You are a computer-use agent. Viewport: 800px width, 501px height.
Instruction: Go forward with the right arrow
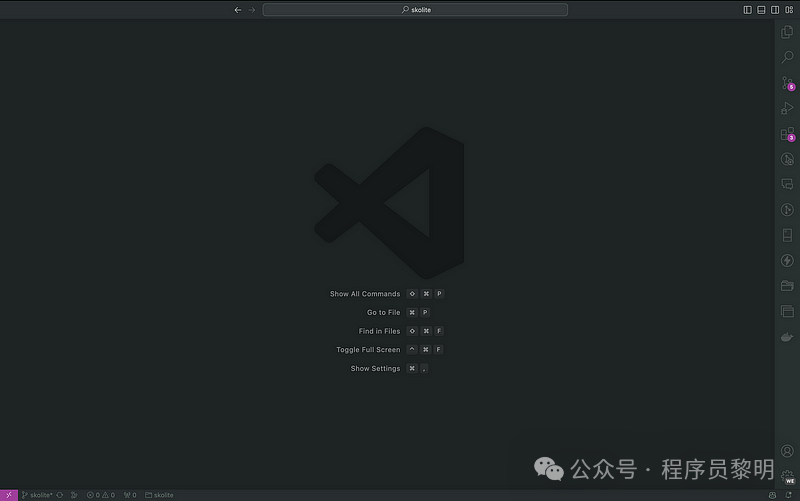point(252,10)
